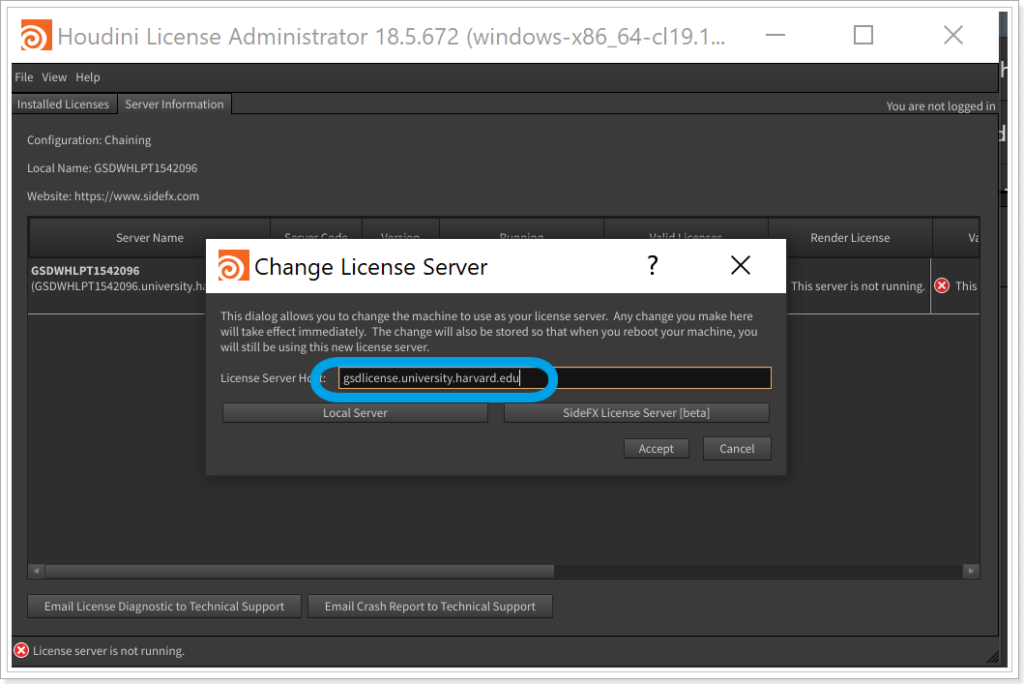
Task: Open the View menu
Action: pyautogui.click(x=54, y=77)
